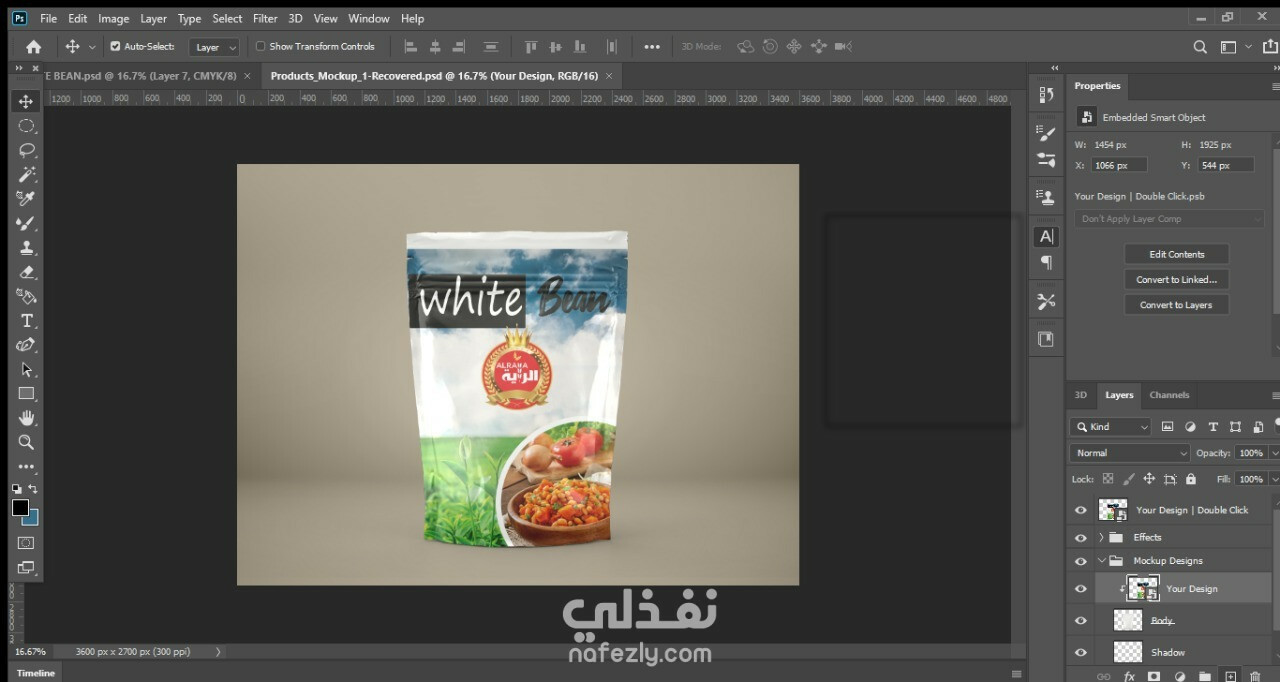Screen dimensions: 1280x682
Task: Switch to Products_Mockup_1-Recovered.psd document tab
Action: pyautogui.click(x=434, y=76)
